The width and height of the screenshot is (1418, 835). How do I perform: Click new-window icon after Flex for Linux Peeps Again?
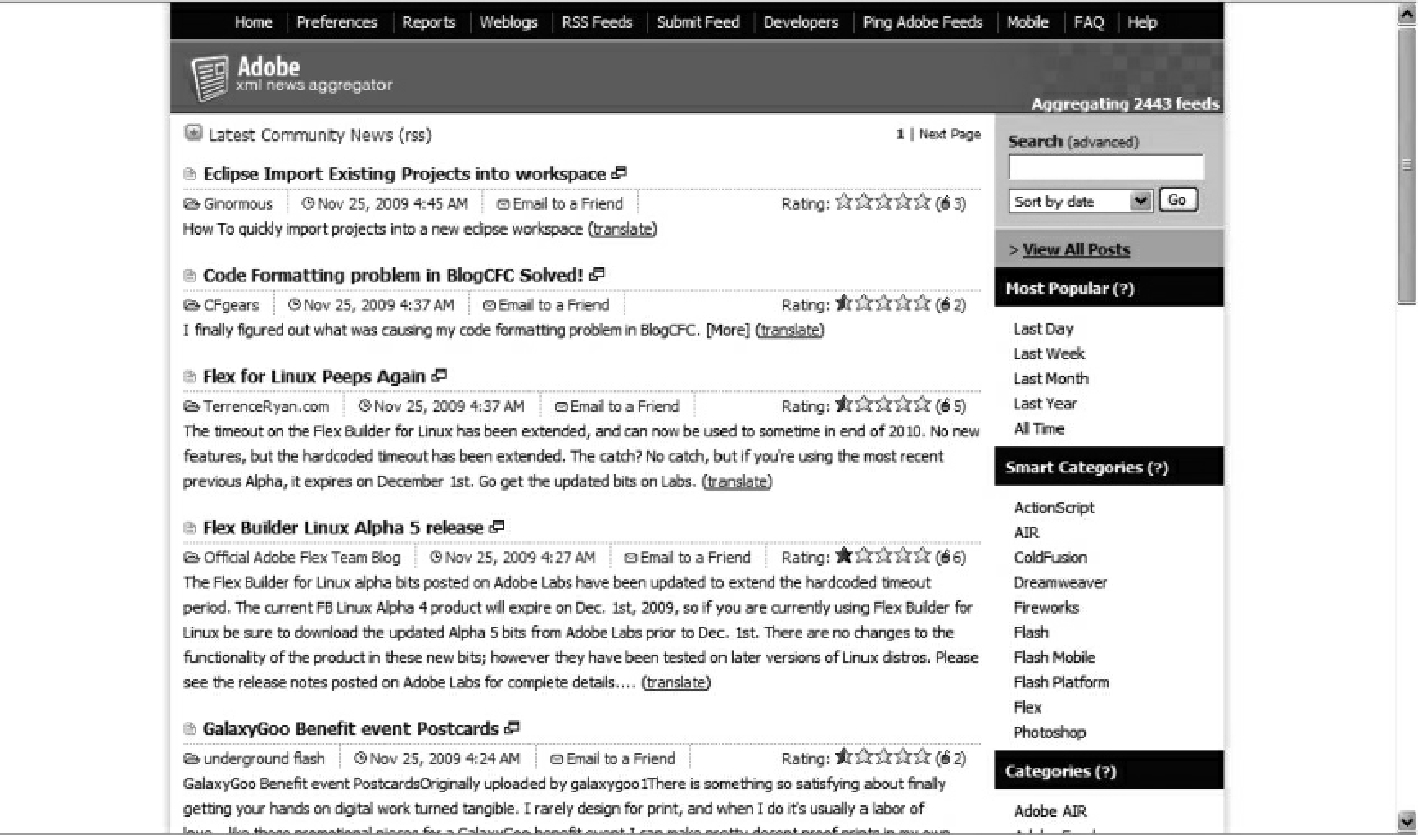[x=440, y=375]
